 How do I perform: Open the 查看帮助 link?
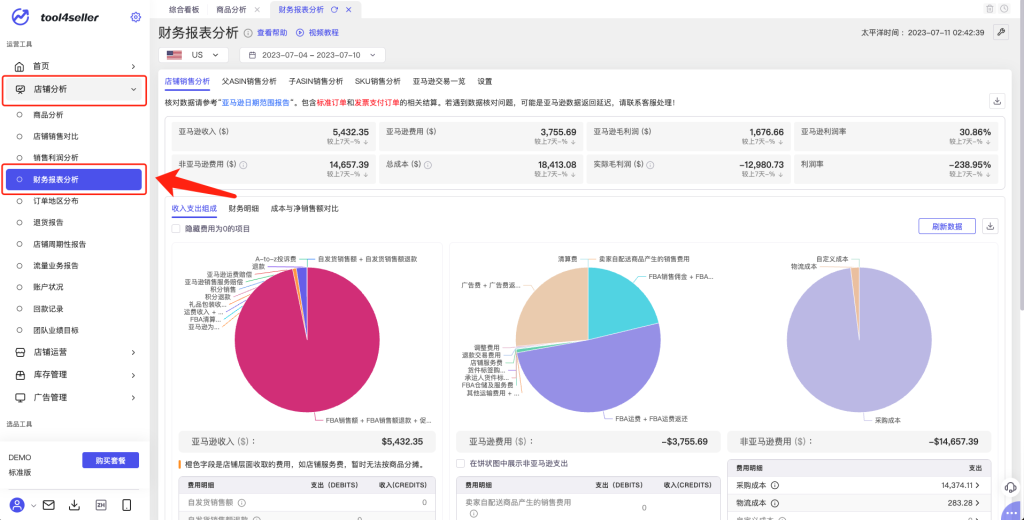point(272,33)
